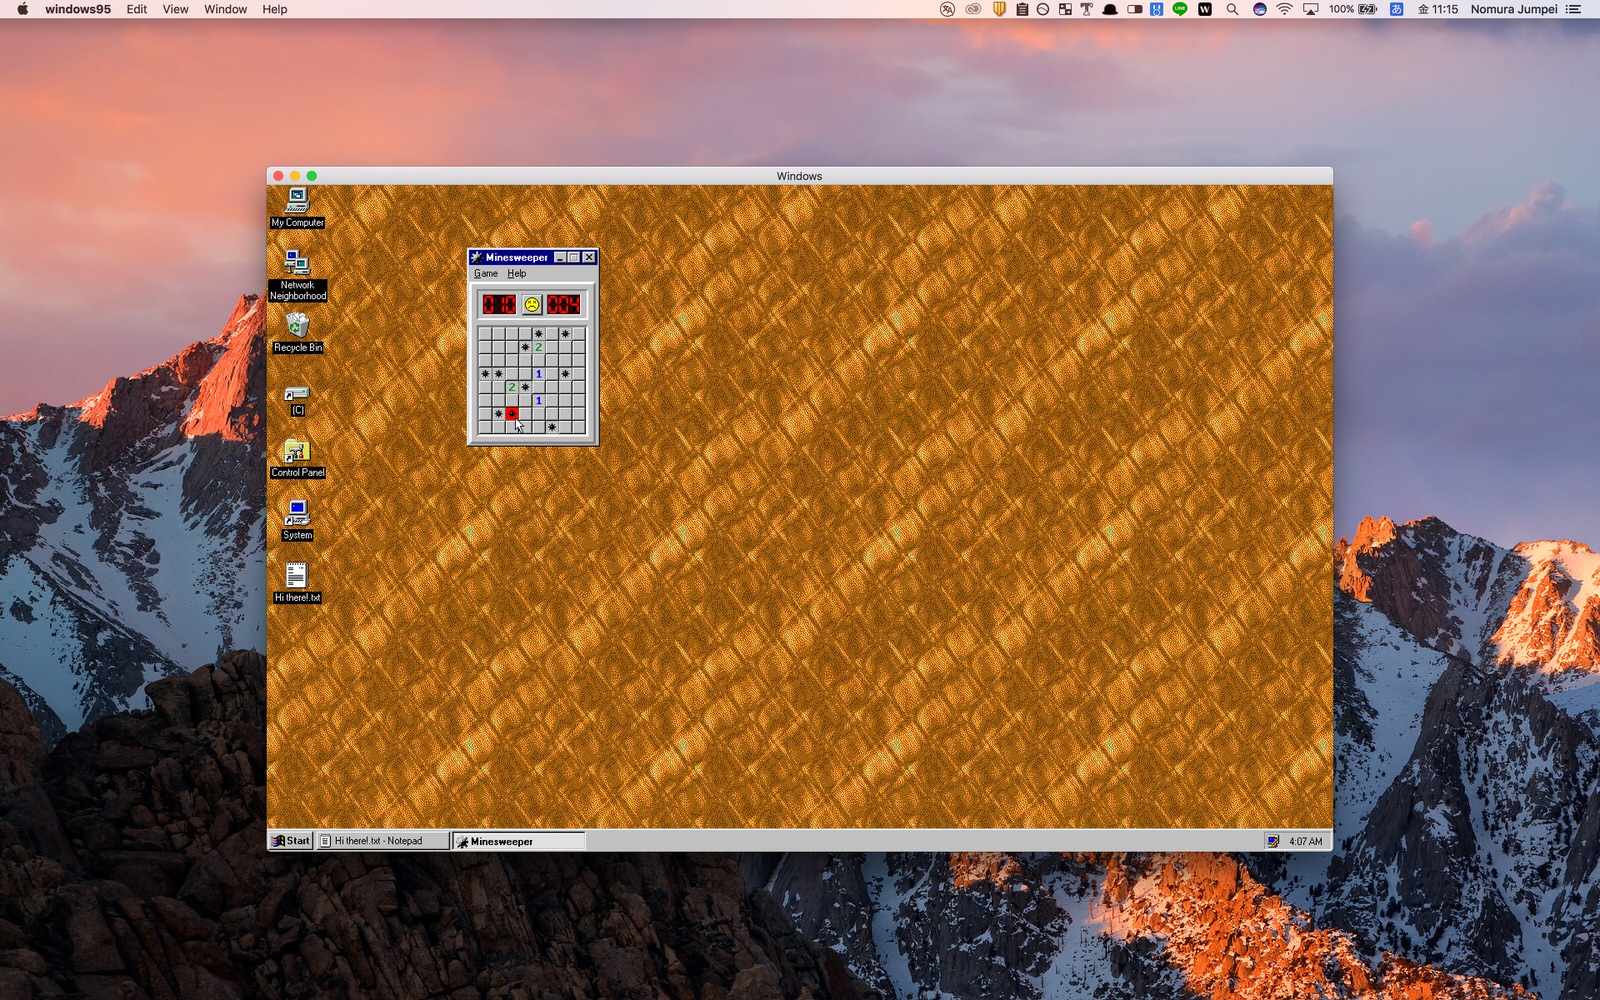Open the Japanese input source menu

[x=1396, y=9]
